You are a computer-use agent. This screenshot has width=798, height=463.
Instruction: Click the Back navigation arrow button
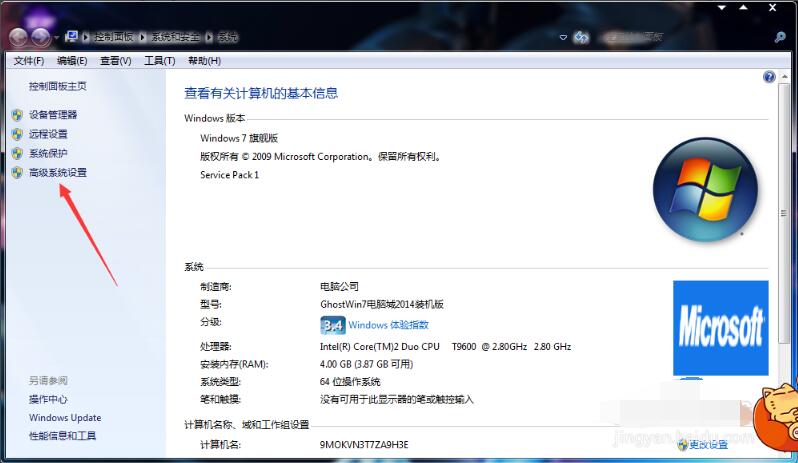18,37
